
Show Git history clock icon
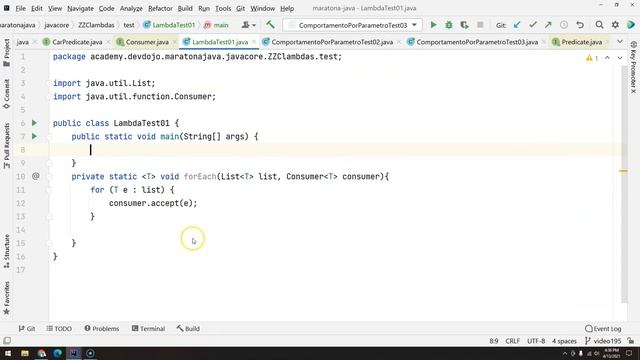[x=564, y=25]
